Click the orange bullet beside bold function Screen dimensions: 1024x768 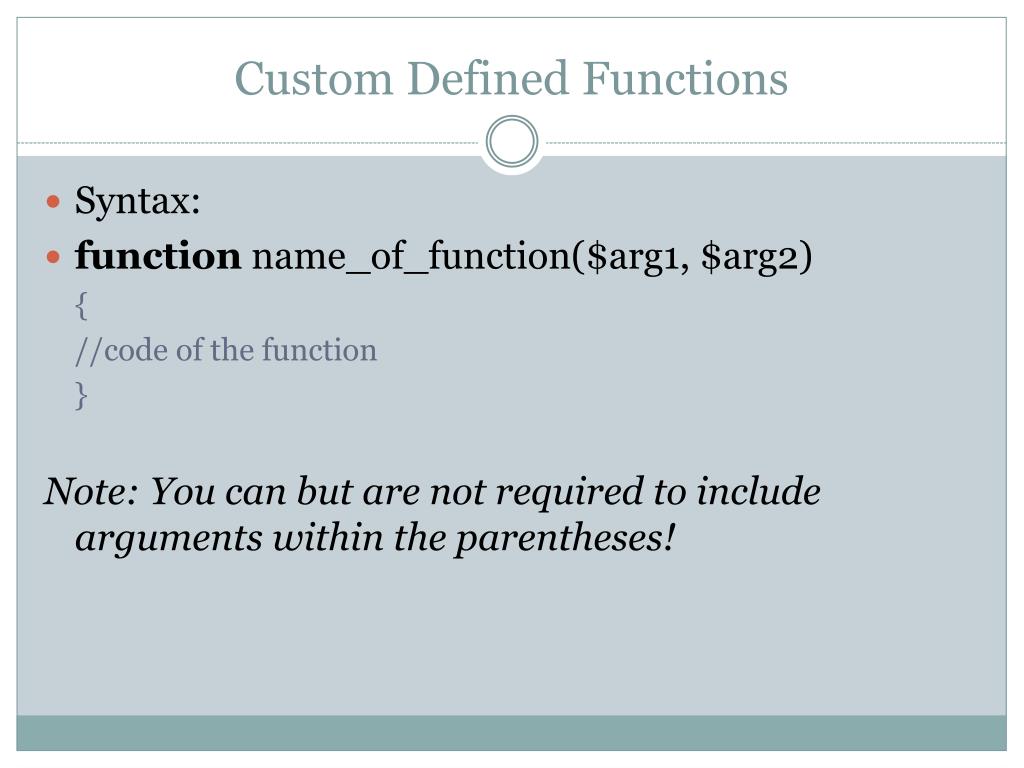pyautogui.click(x=54, y=257)
